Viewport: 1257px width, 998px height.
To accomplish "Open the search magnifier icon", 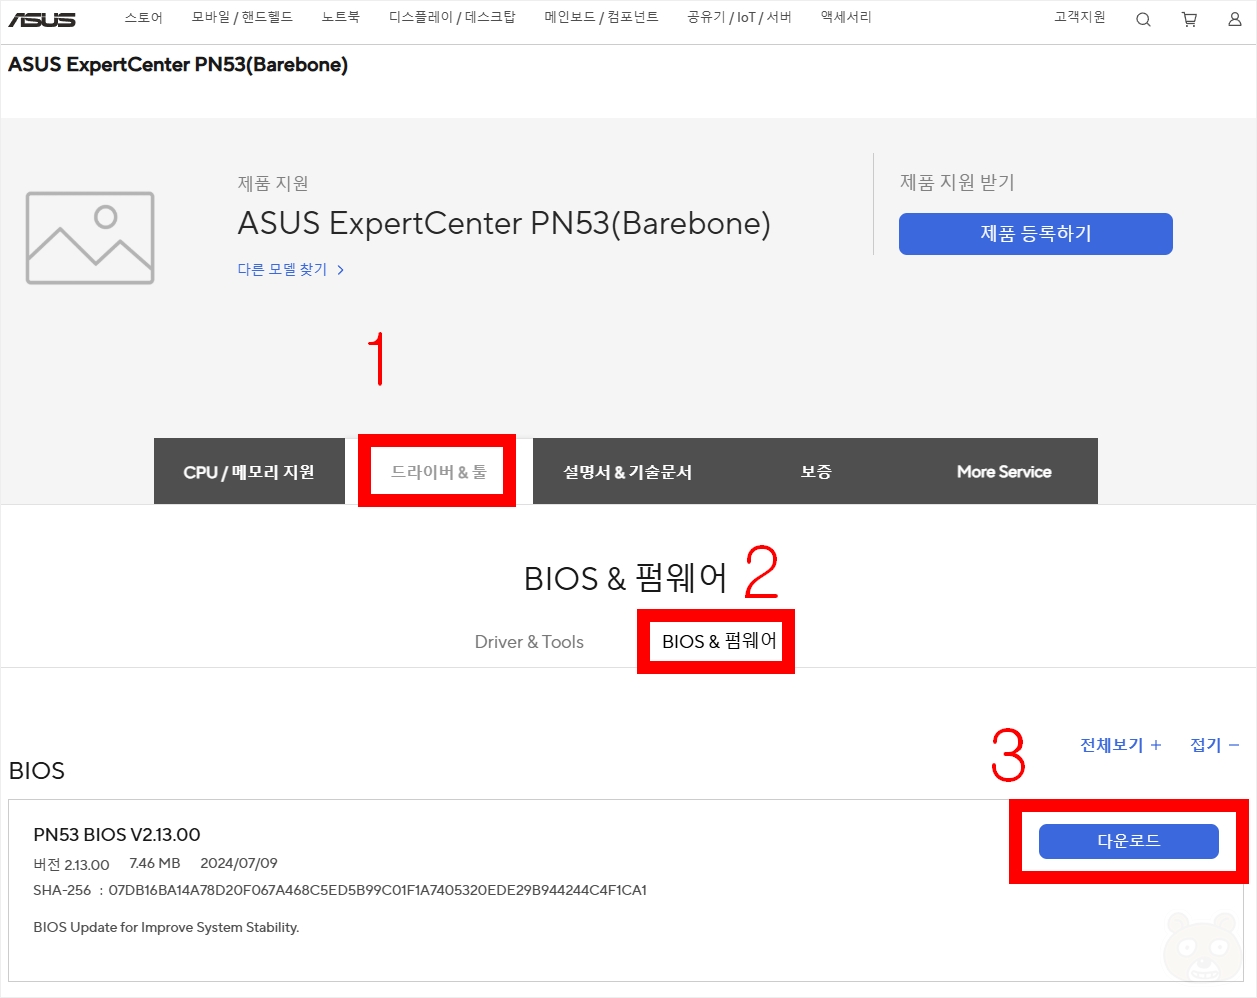I will (x=1143, y=19).
